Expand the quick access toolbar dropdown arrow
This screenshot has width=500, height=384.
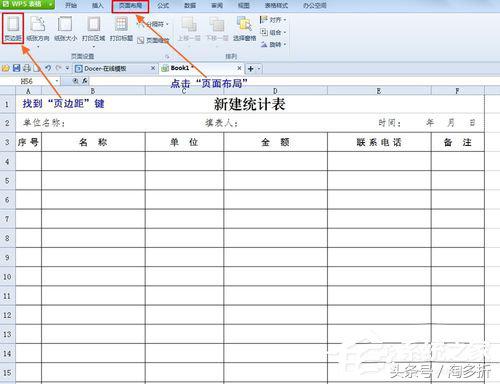point(67,68)
